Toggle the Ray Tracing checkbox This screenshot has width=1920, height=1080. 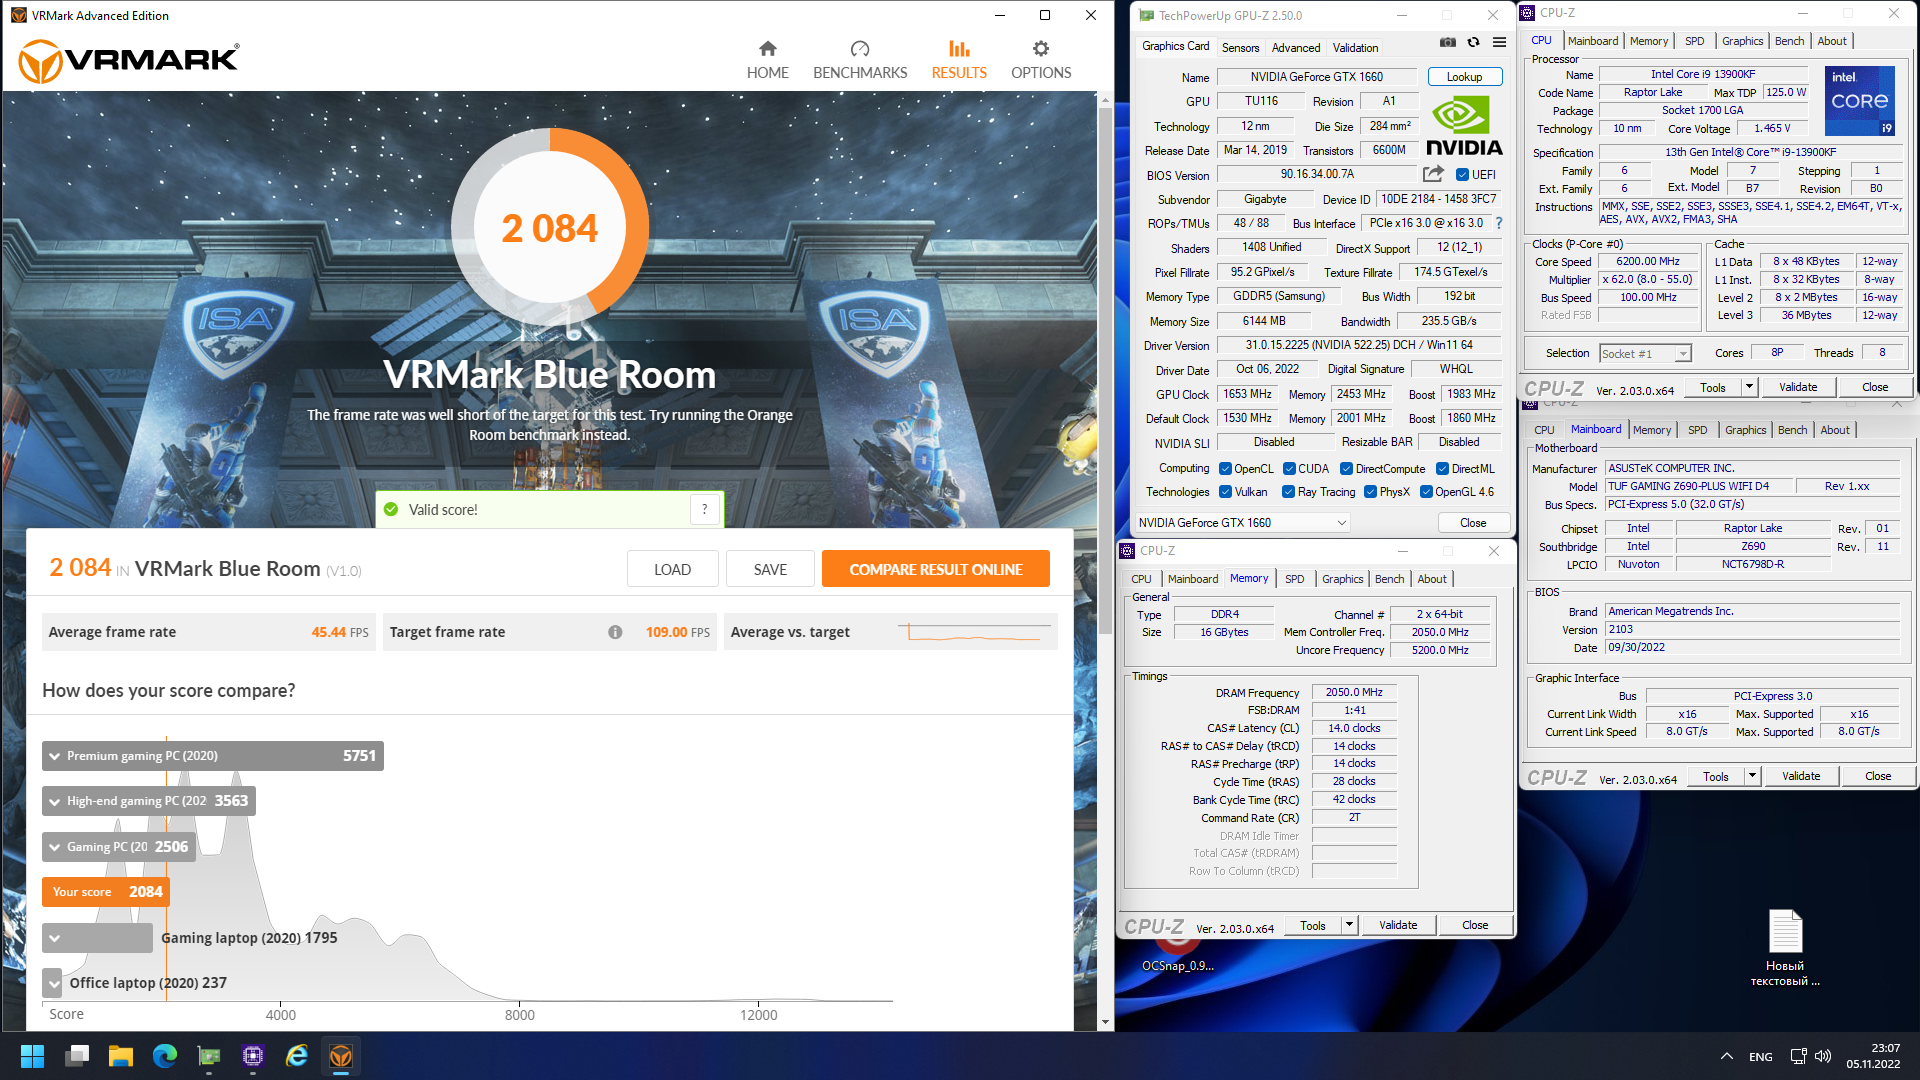click(x=1289, y=492)
